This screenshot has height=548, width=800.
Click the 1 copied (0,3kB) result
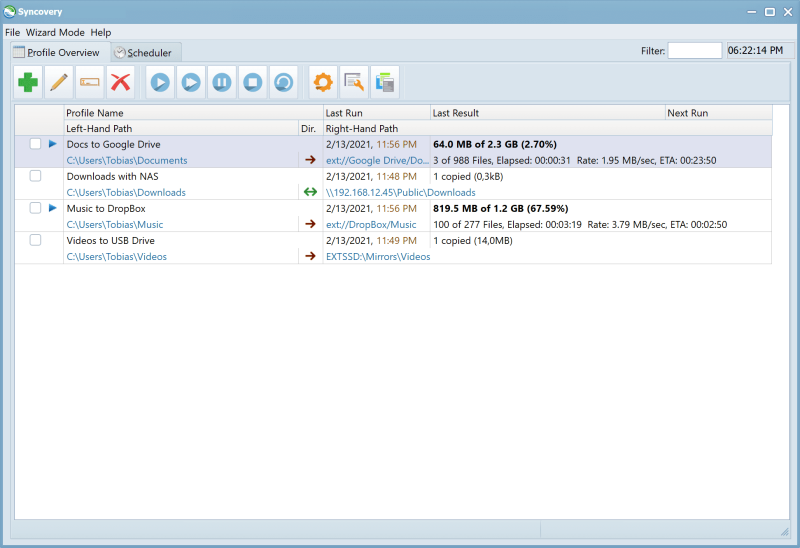pyautogui.click(x=468, y=177)
